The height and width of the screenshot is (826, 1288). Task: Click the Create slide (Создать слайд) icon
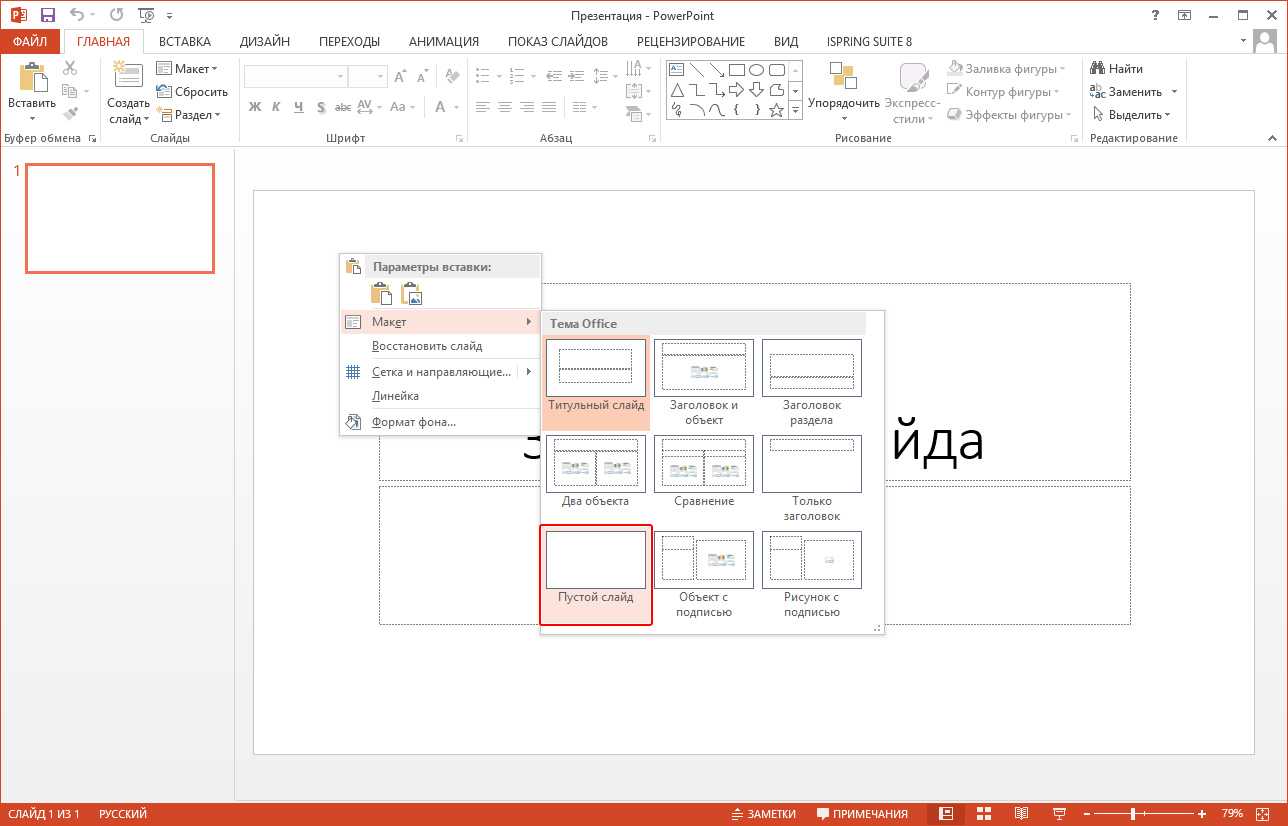(128, 78)
